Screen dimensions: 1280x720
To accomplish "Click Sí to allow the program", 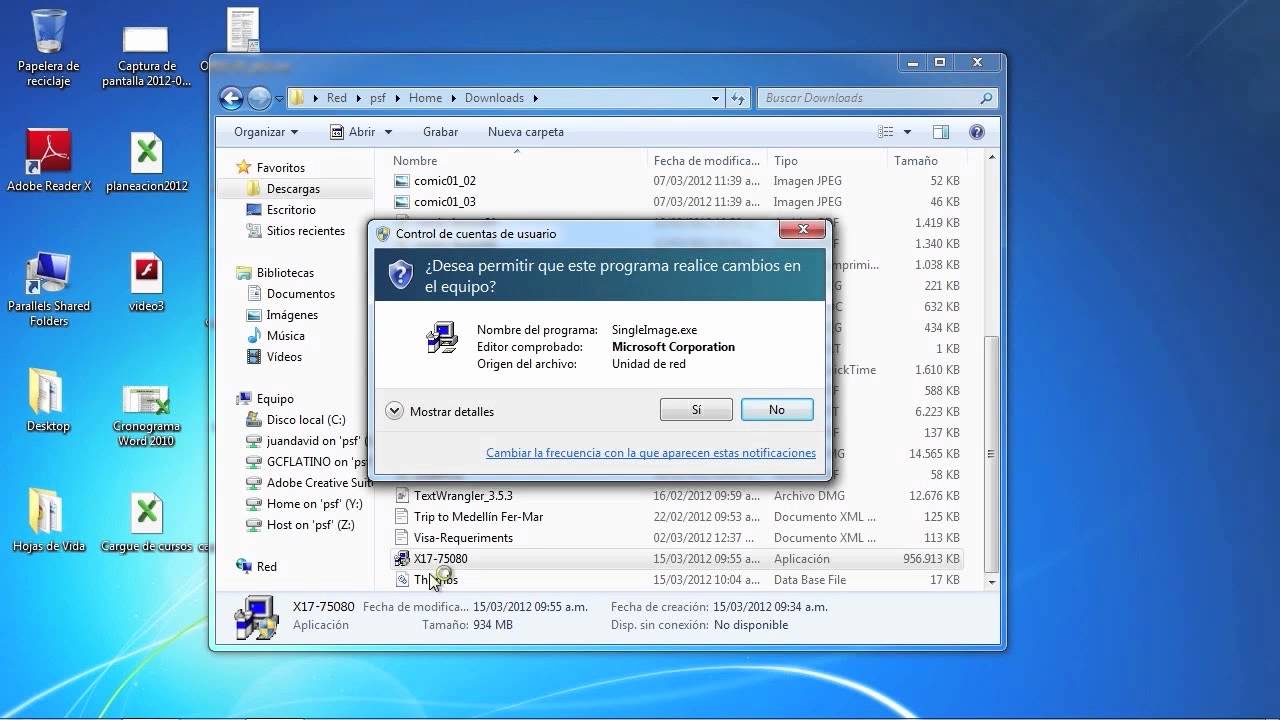I will tap(696, 410).
